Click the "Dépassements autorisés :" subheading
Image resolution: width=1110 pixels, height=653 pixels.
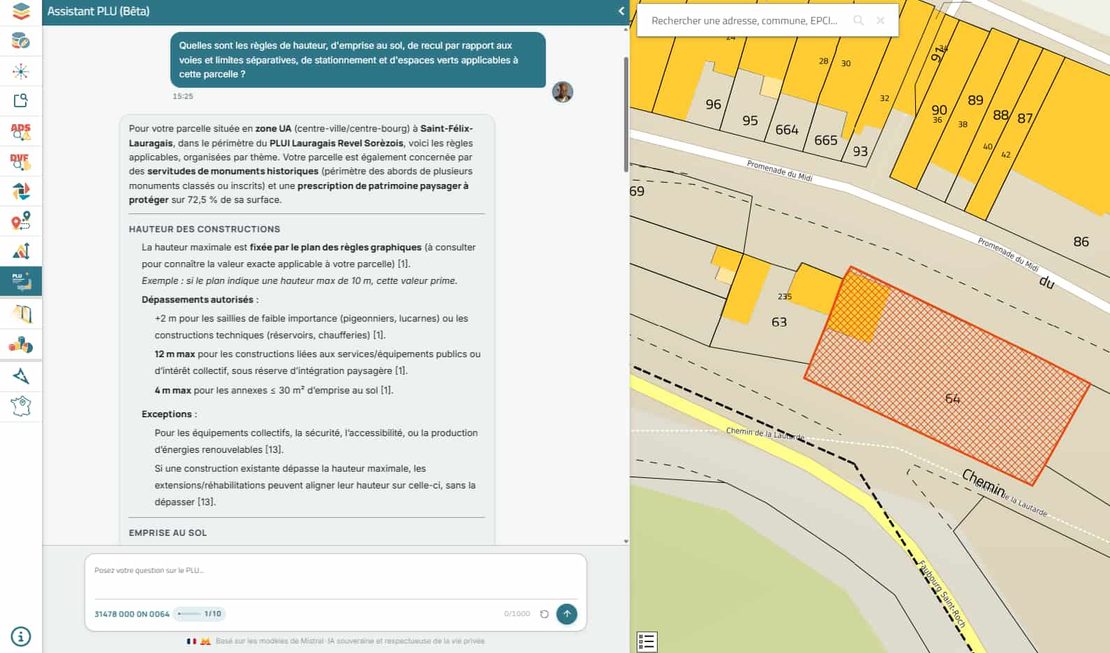[x=200, y=300]
